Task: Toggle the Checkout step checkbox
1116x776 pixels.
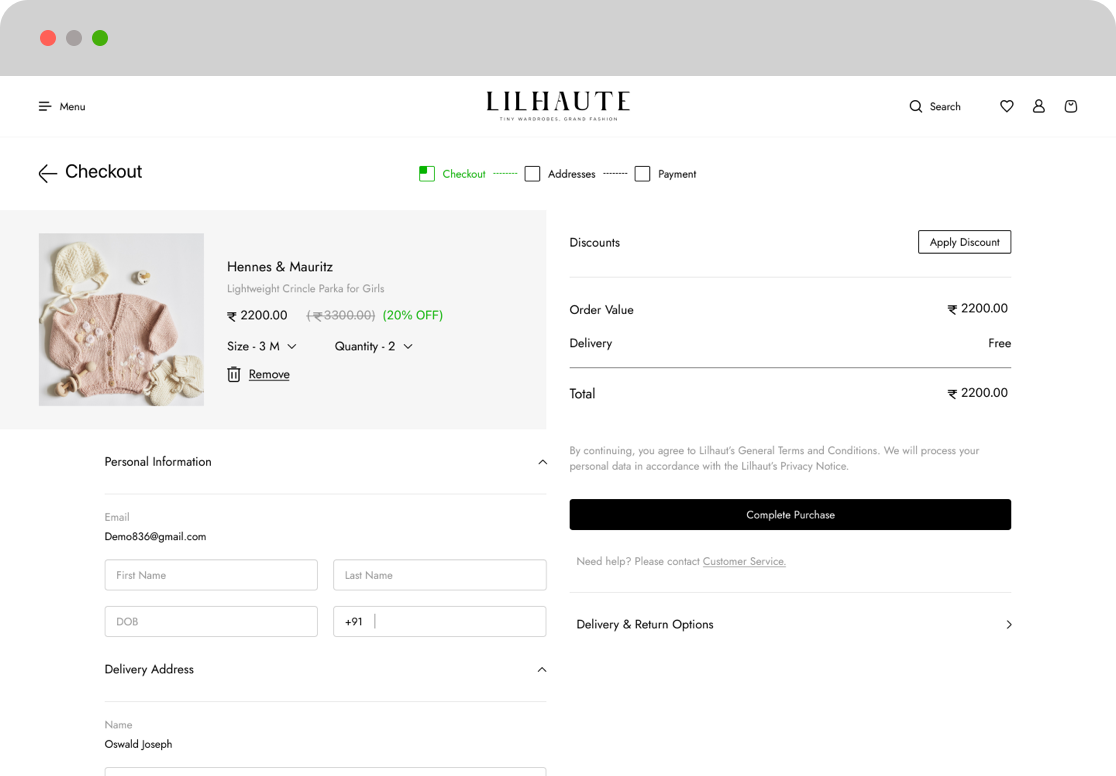Action: point(427,174)
